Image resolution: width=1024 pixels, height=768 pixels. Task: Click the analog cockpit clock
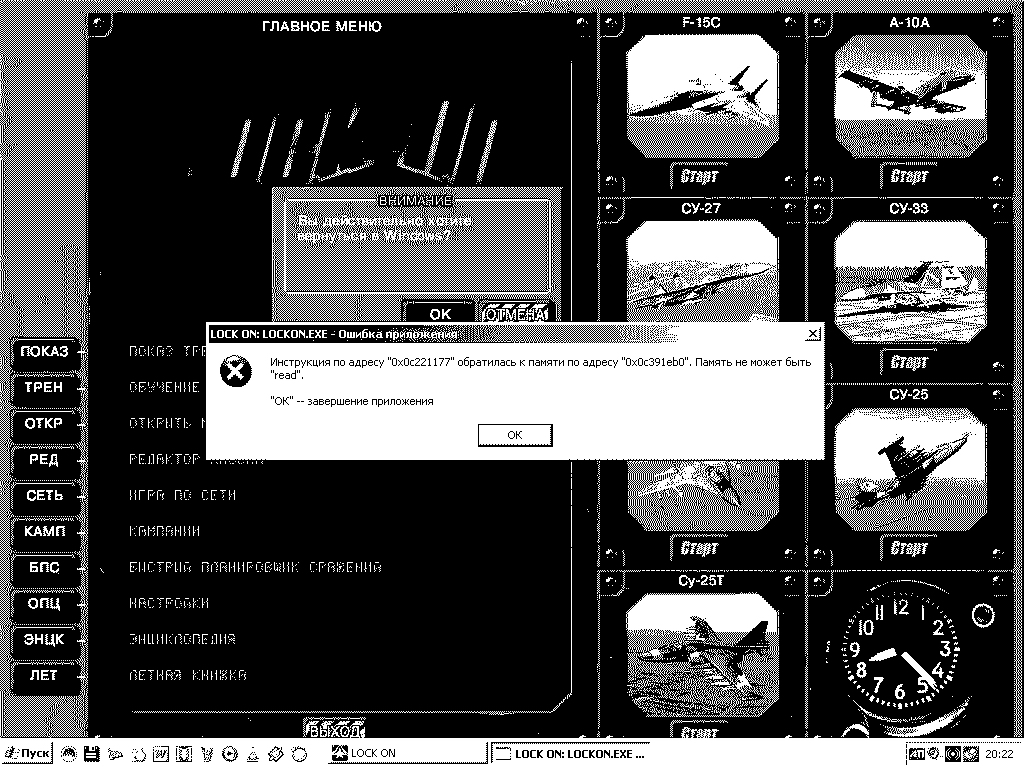tap(901, 651)
